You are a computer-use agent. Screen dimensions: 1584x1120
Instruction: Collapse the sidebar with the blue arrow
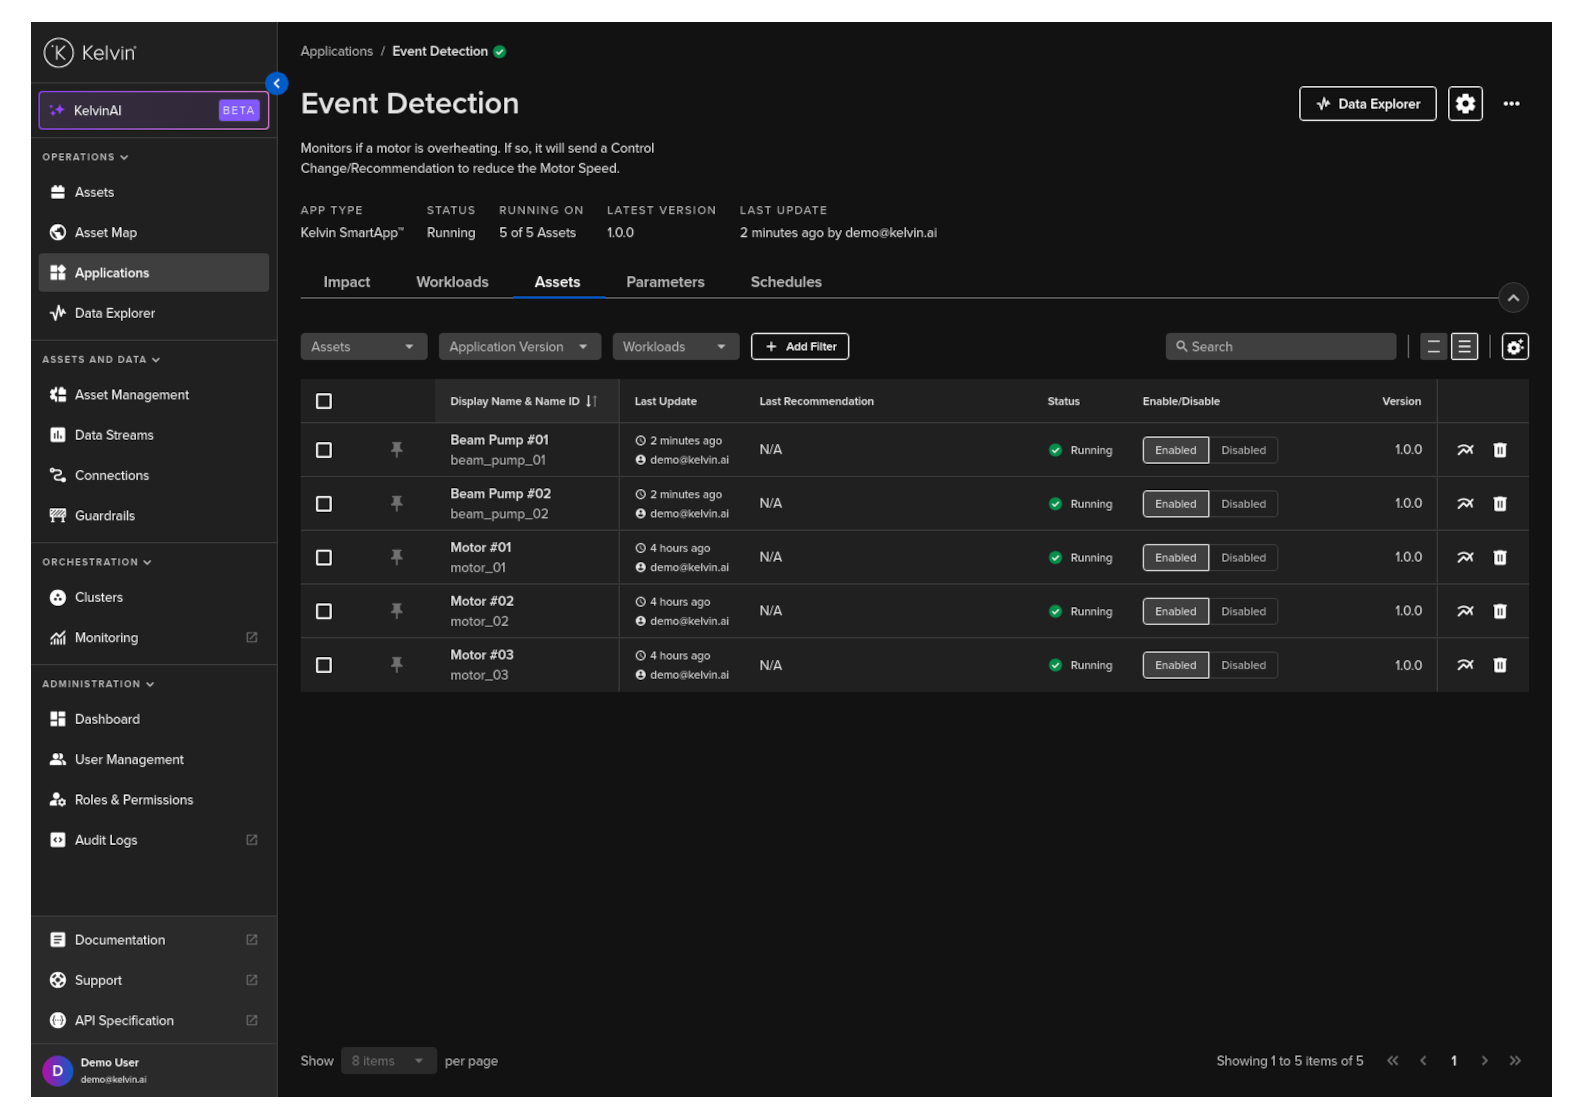[x=277, y=84]
